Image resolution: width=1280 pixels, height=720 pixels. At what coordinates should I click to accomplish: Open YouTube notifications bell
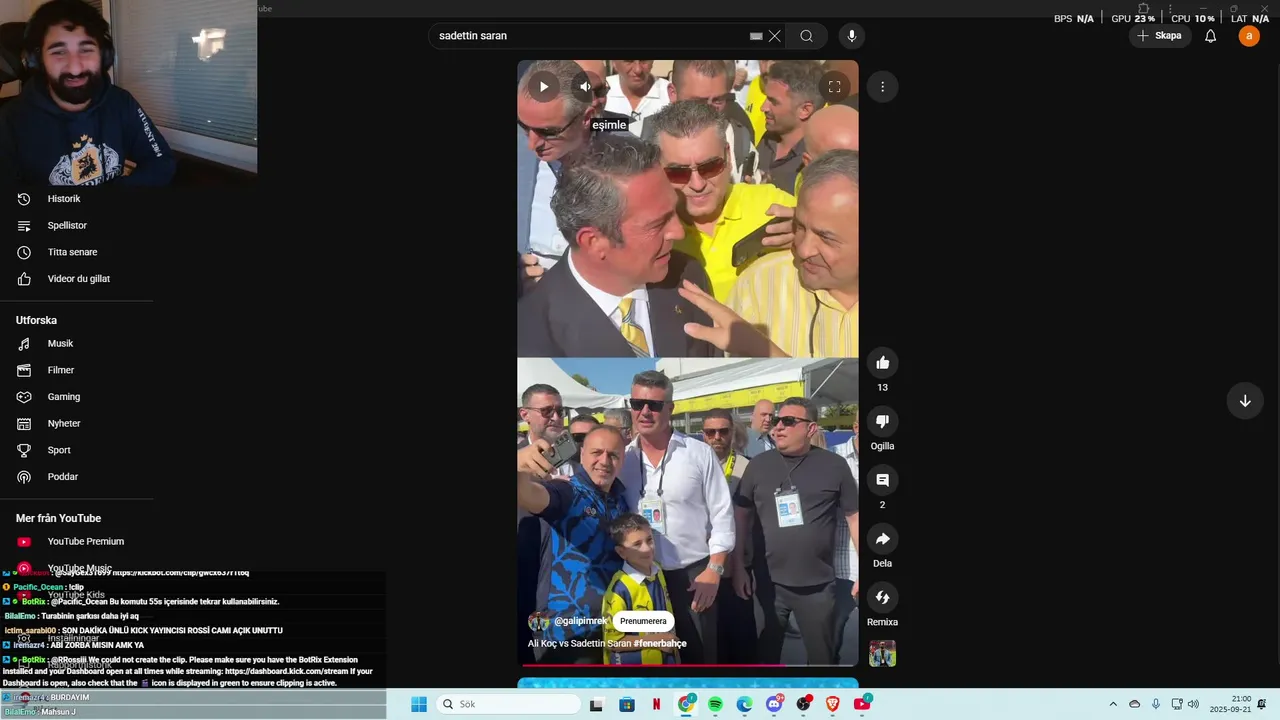(x=1210, y=36)
